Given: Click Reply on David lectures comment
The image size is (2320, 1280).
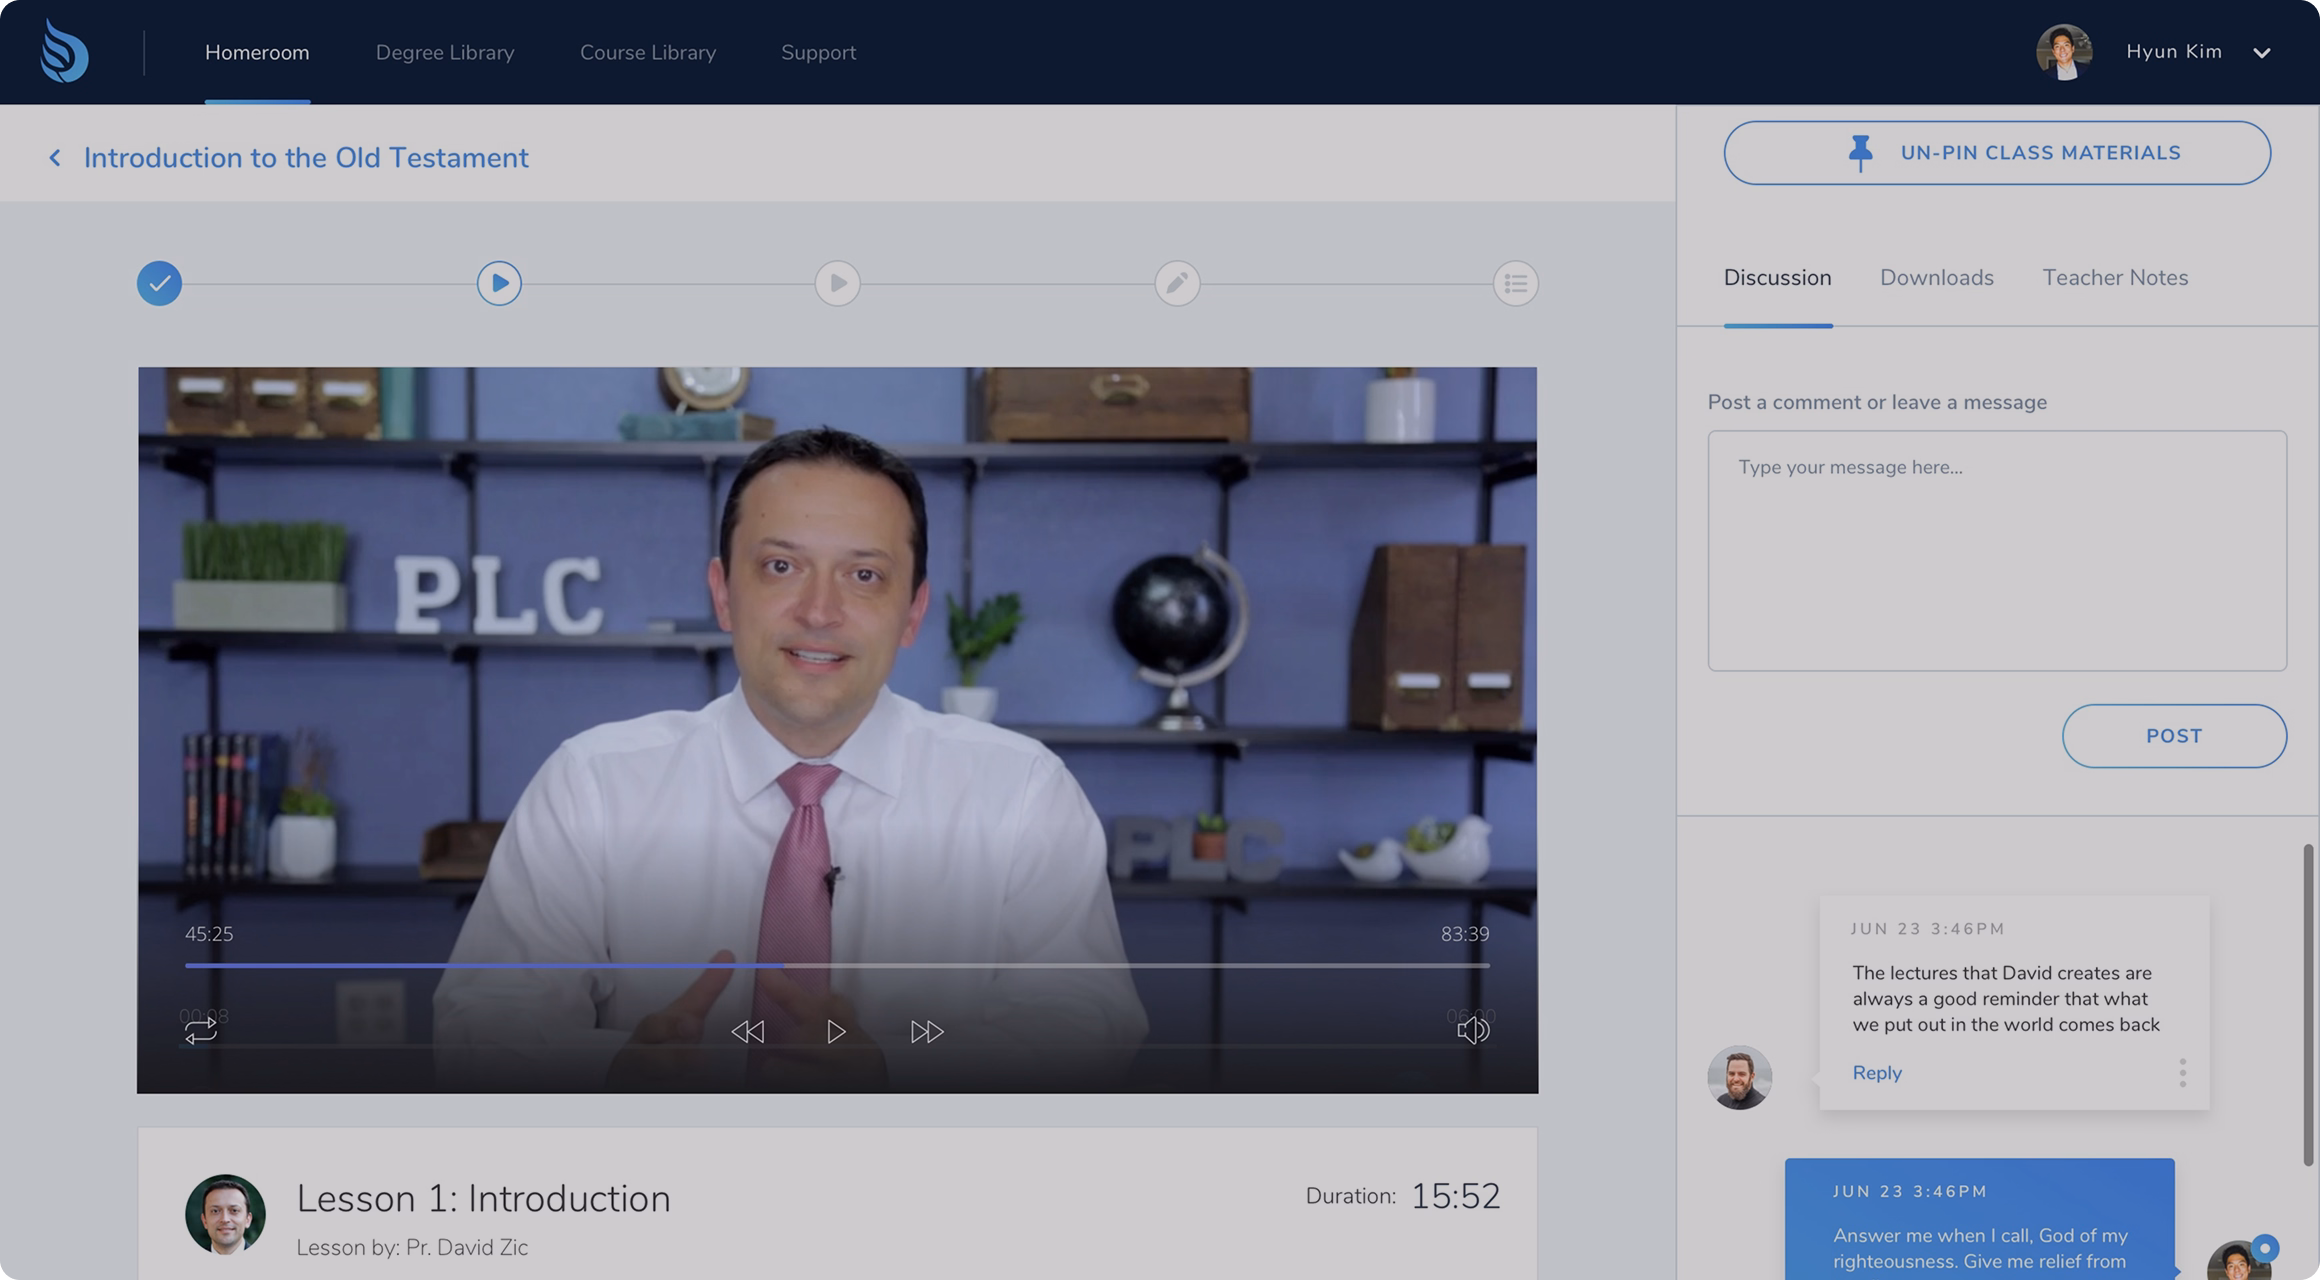Looking at the screenshot, I should (x=1877, y=1073).
